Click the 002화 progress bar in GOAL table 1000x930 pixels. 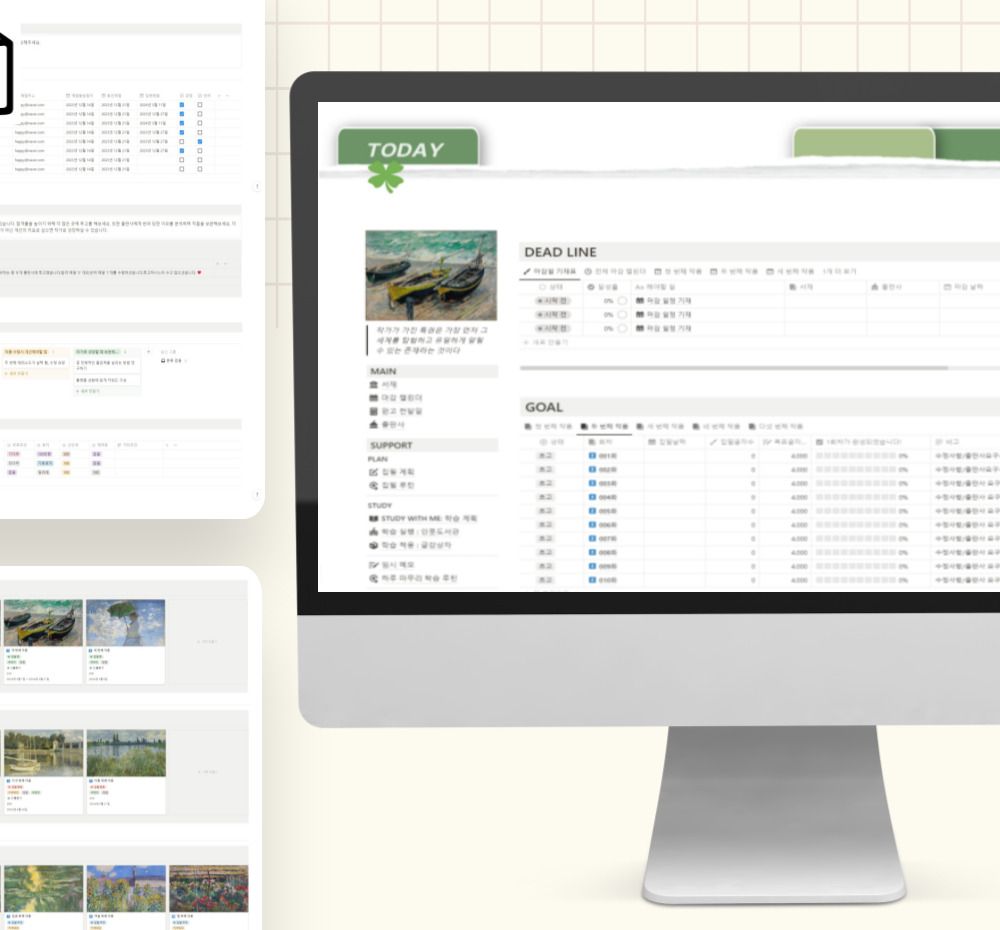click(x=855, y=468)
